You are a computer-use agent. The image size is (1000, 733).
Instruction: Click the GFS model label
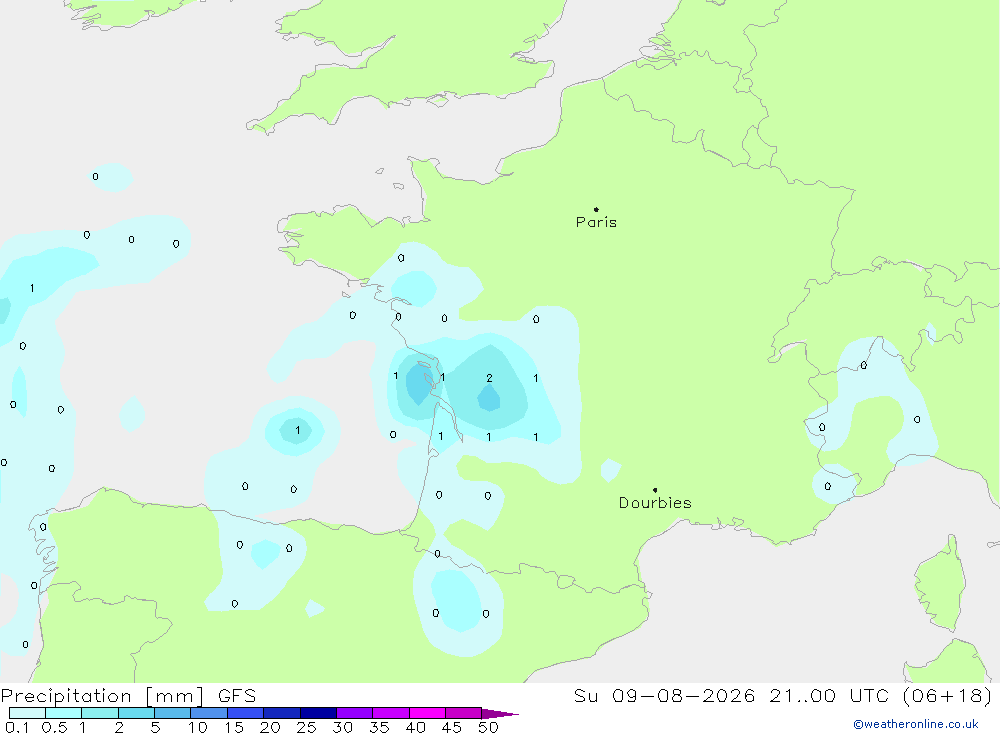click(x=237, y=695)
